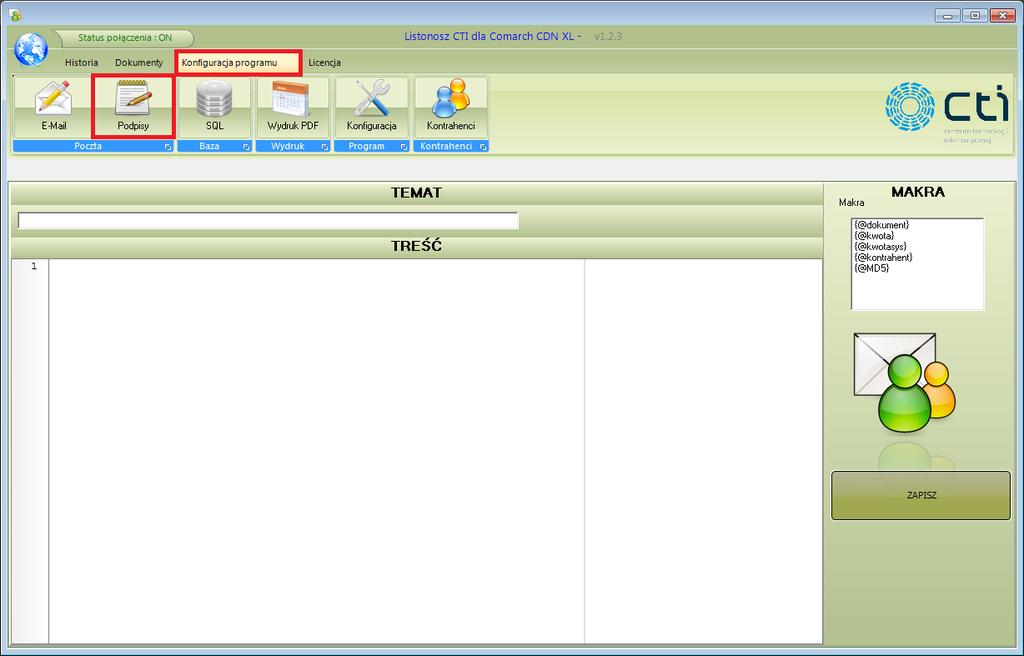Switch to the Dokumenty tab

click(x=139, y=63)
